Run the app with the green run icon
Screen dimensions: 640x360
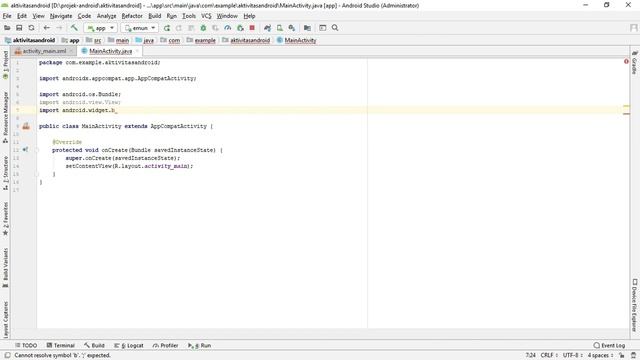[x=167, y=28]
